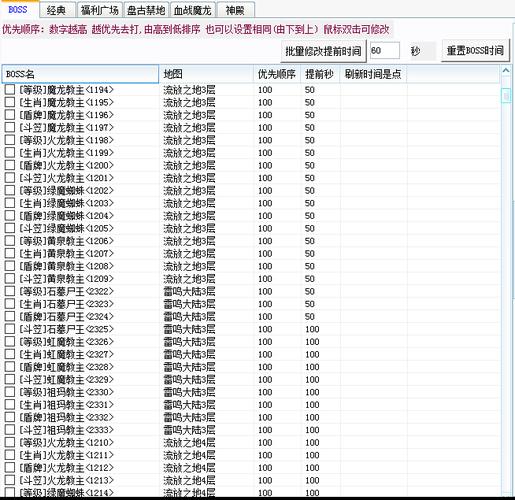
Task: Select row name [生肖]虹魔教主<2327>
Action: pyautogui.click(x=66, y=354)
